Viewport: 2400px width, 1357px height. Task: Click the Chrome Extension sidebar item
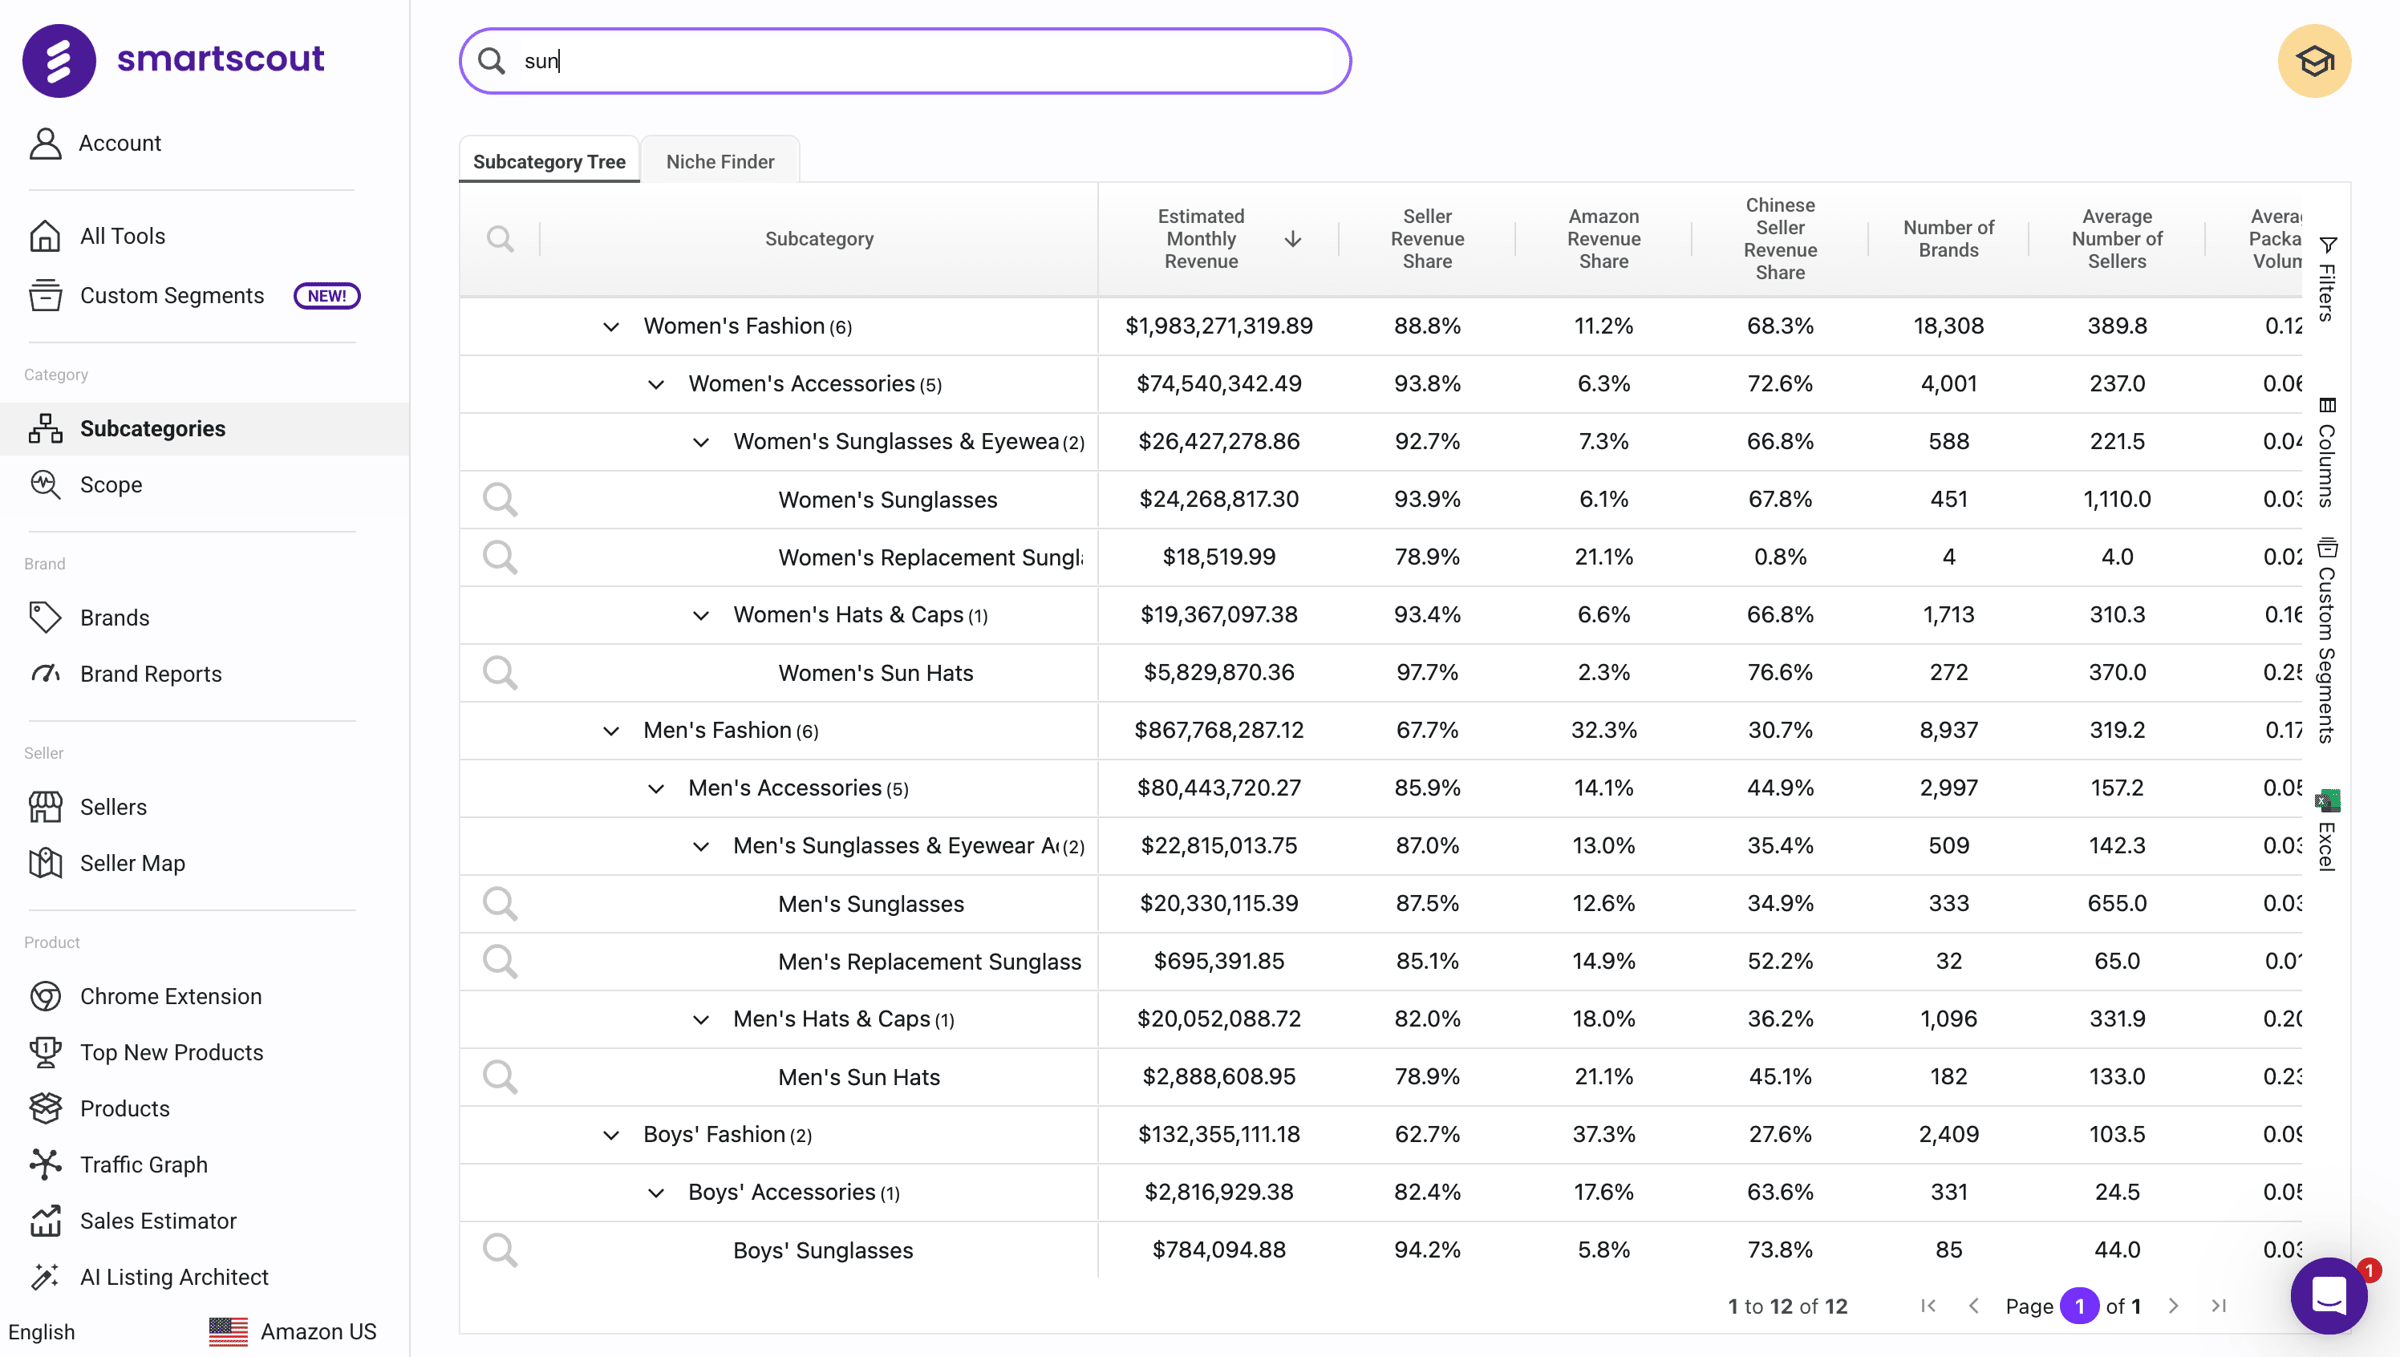(170, 996)
